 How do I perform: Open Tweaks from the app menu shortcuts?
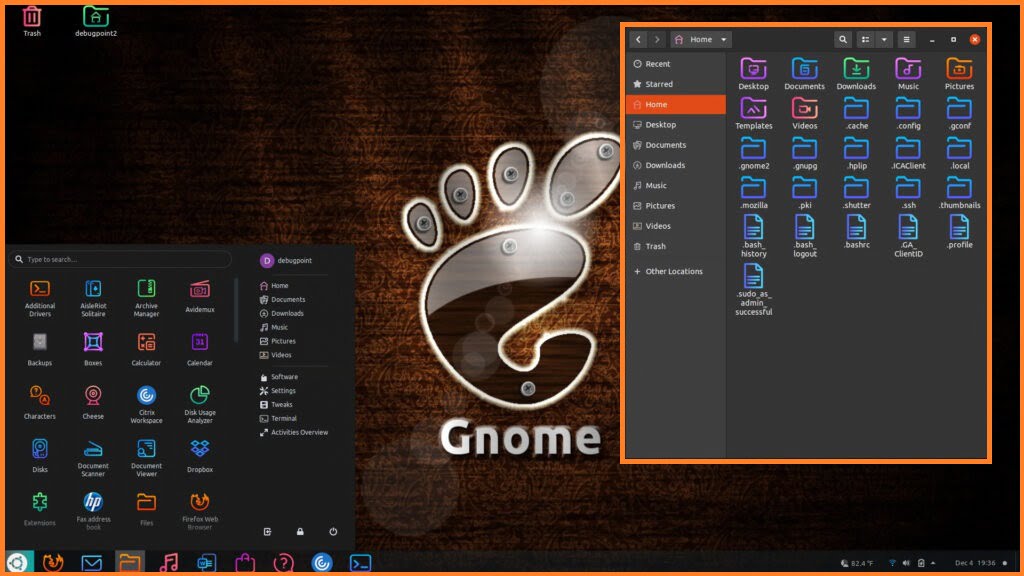pyautogui.click(x=276, y=404)
